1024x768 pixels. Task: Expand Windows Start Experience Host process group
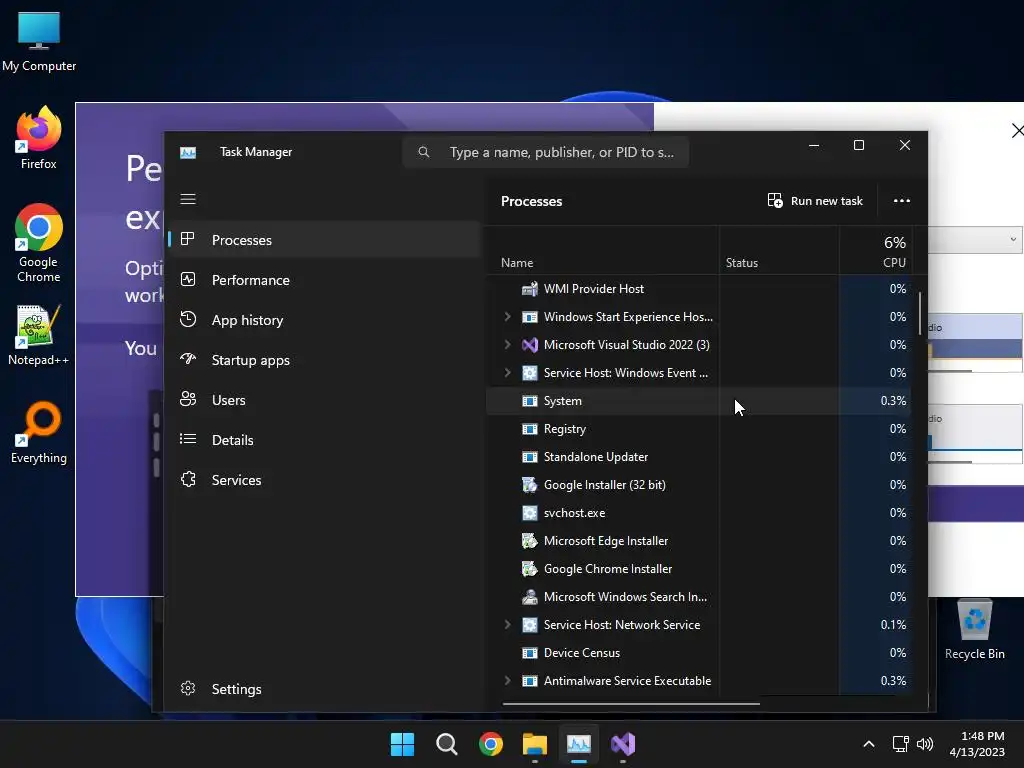pyautogui.click(x=507, y=317)
